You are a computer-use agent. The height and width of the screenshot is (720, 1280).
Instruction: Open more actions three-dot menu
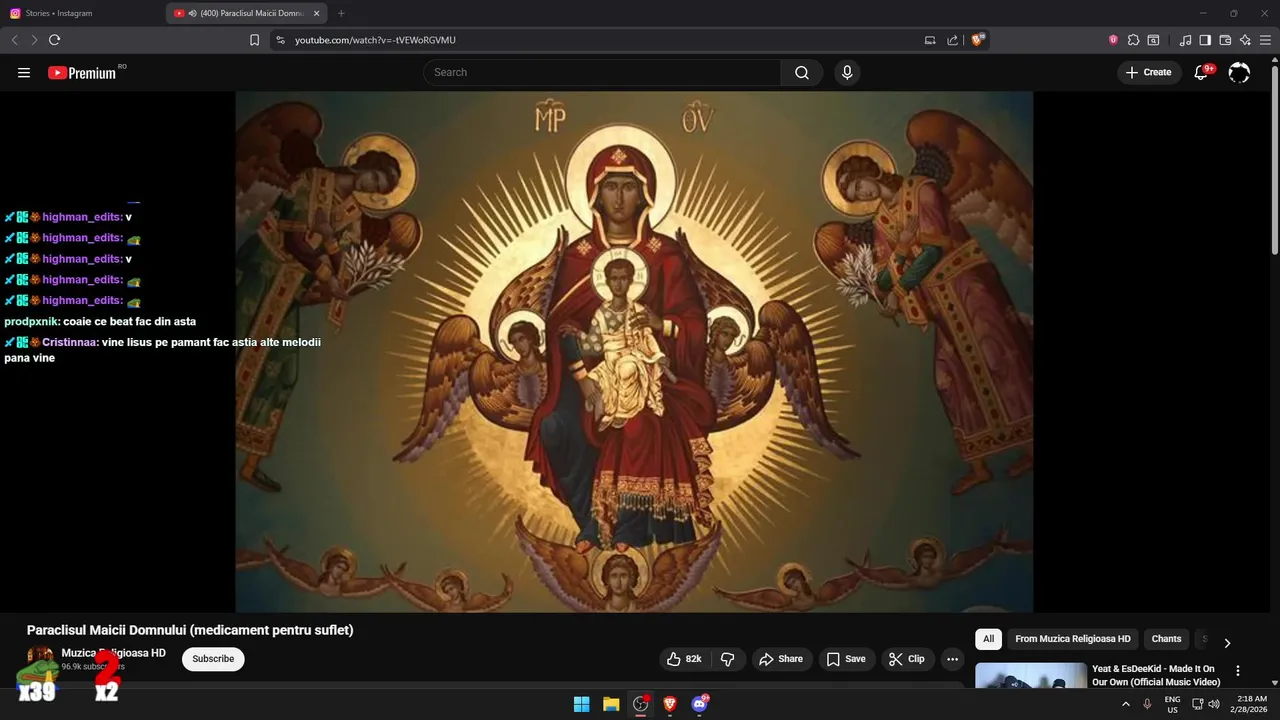pos(952,659)
